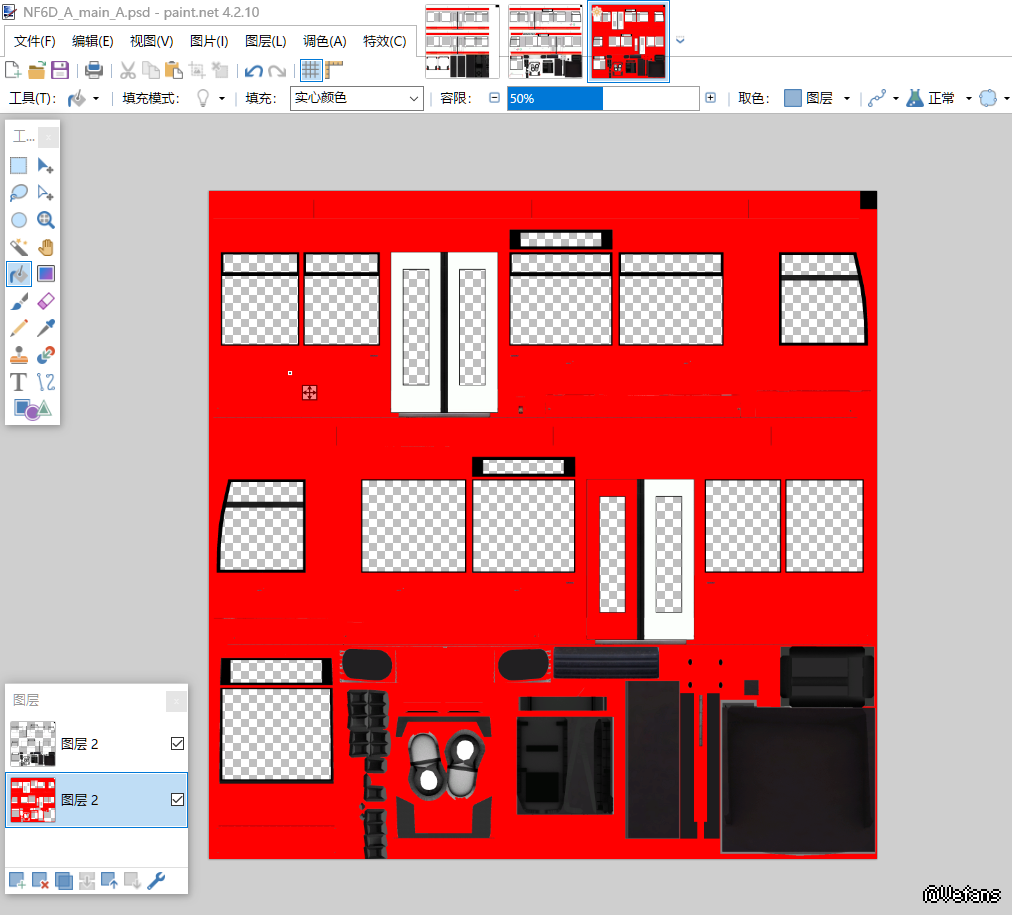Select the Lasso Select tool
Screen dimensions: 1012x915
click(18, 193)
